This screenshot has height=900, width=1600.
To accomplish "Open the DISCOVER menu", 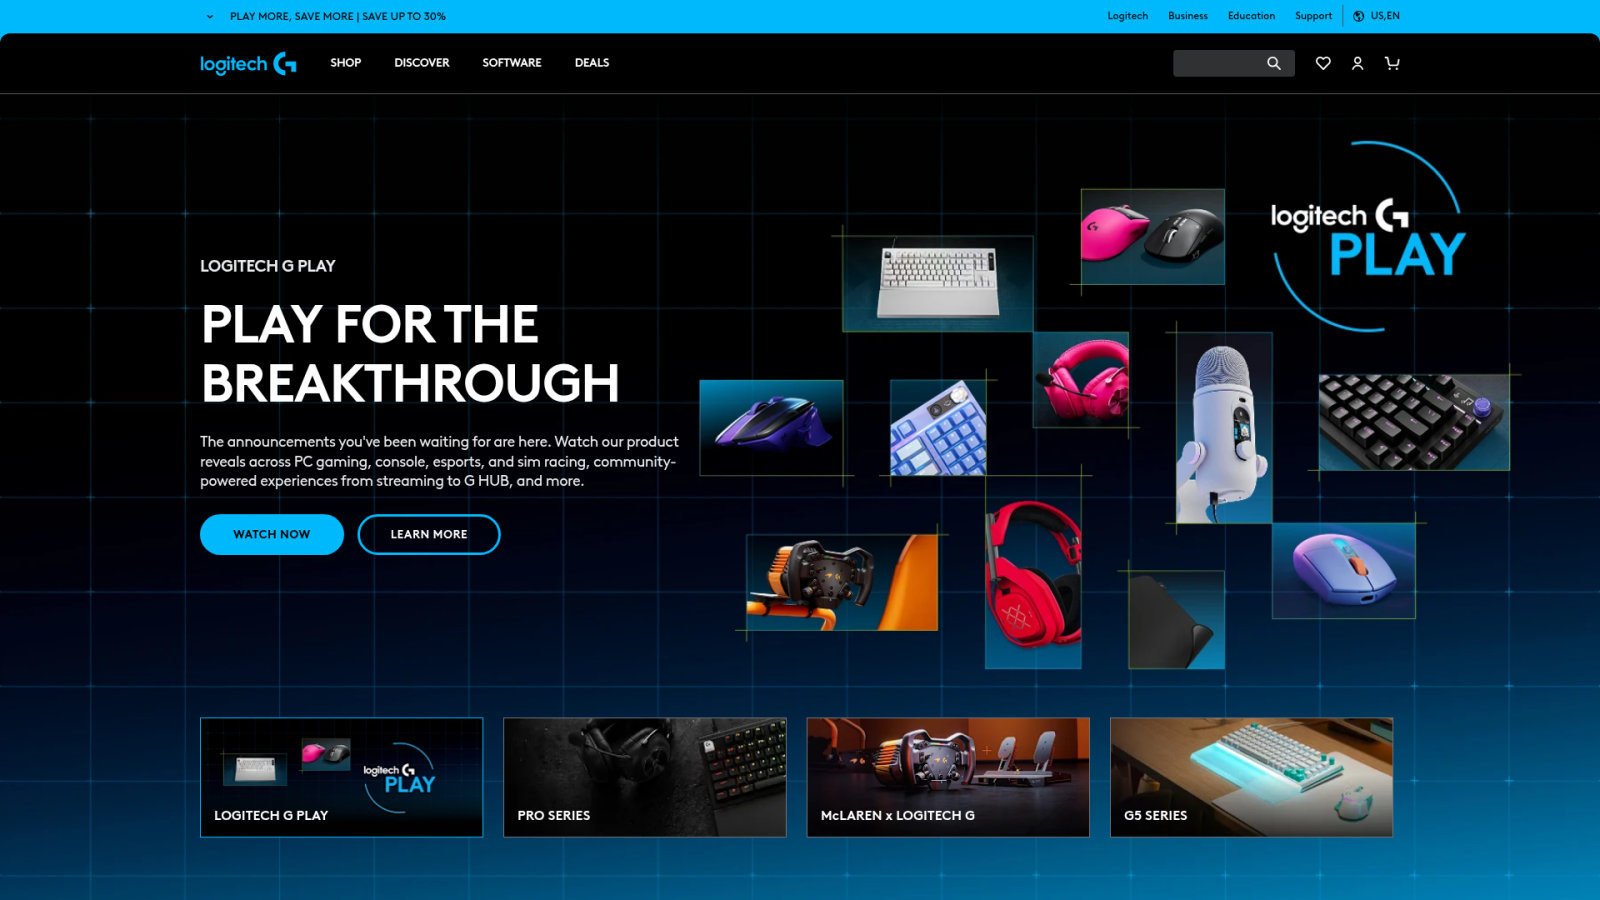I will [x=422, y=63].
